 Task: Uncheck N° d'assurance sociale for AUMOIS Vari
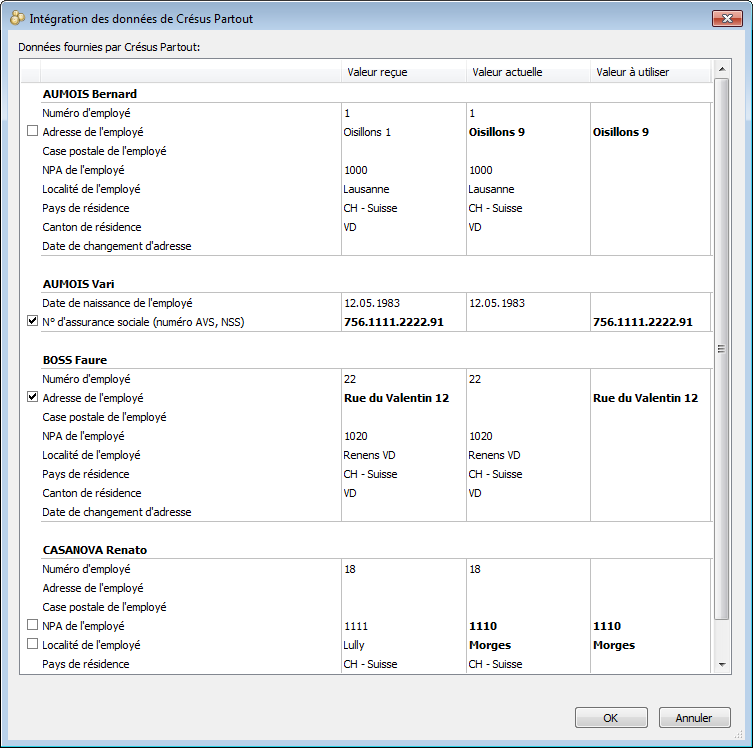point(32,321)
